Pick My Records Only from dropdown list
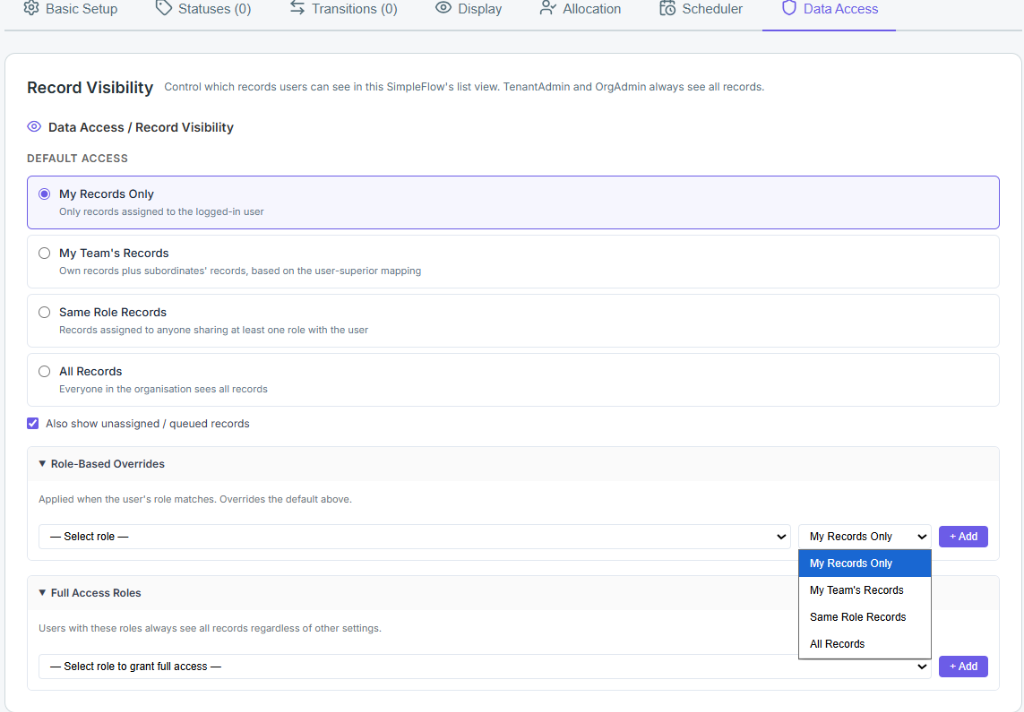Image resolution: width=1024 pixels, height=712 pixels. (865, 563)
